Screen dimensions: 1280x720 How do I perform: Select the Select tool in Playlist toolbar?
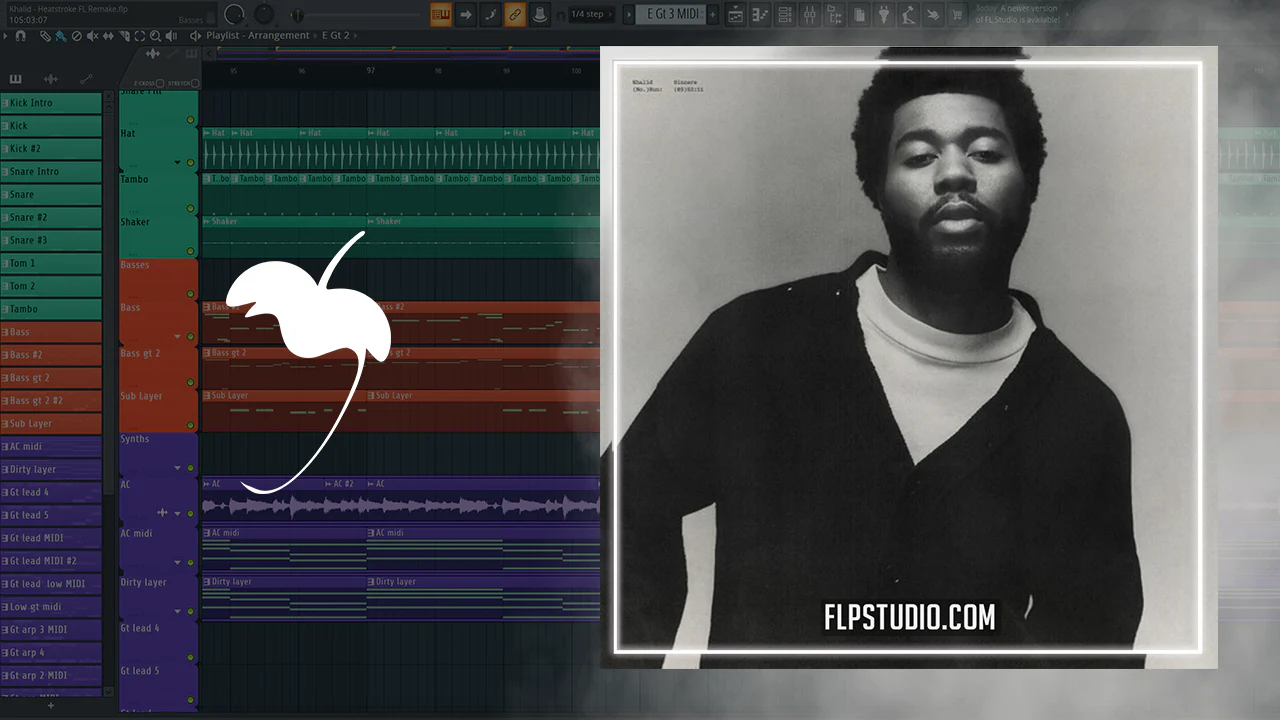140,36
